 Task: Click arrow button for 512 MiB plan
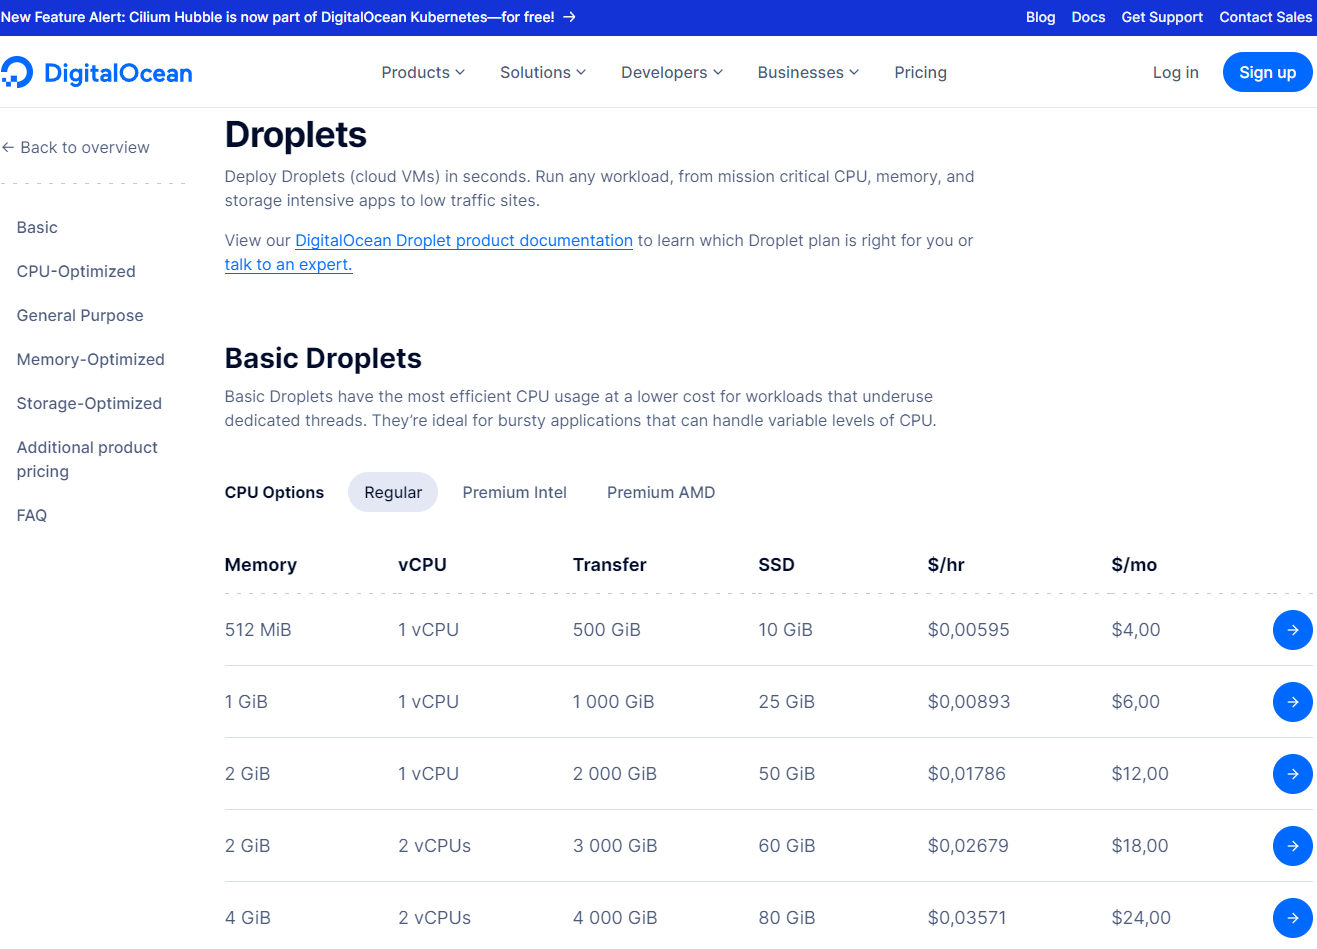pos(1292,630)
